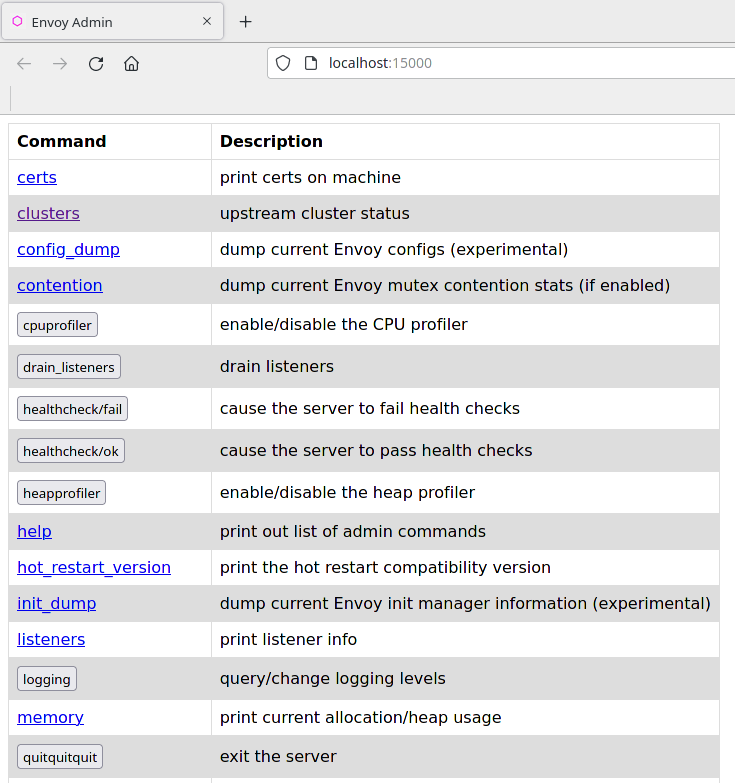The image size is (735, 783).
Task: Reload the page with the refresh icon
Action: pos(96,64)
